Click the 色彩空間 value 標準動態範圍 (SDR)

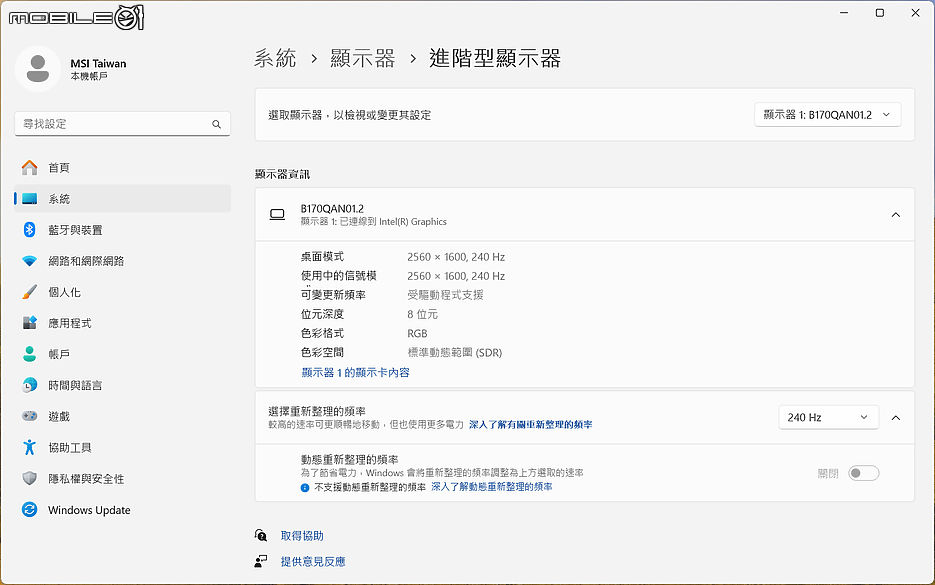[455, 352]
